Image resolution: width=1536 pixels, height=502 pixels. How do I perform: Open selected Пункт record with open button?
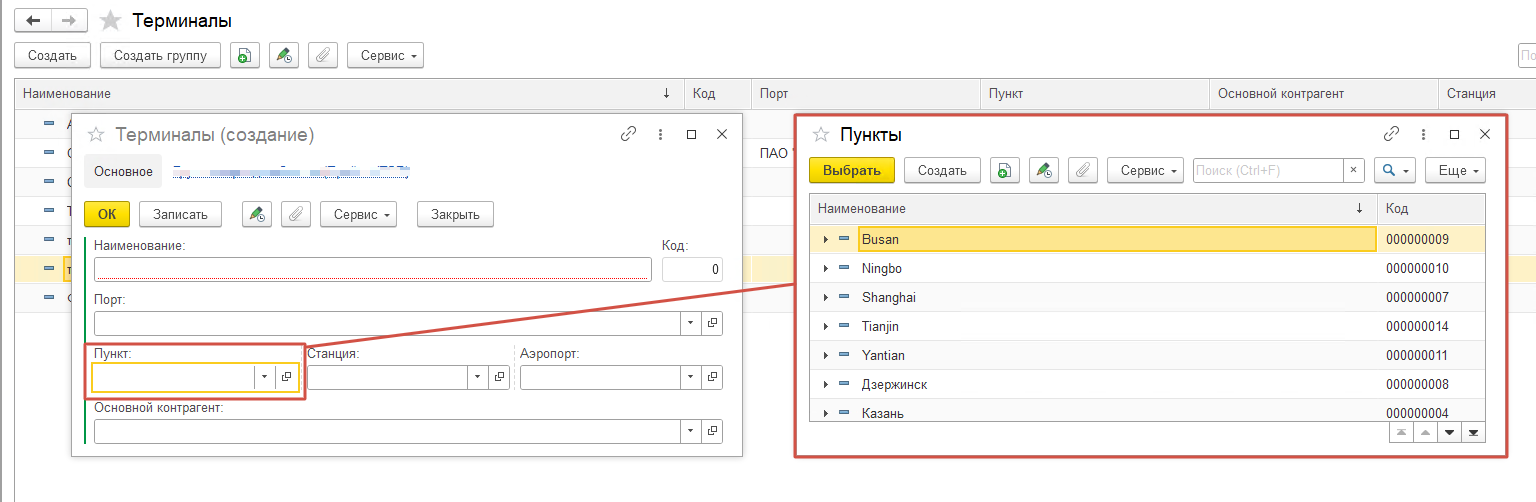coord(286,377)
